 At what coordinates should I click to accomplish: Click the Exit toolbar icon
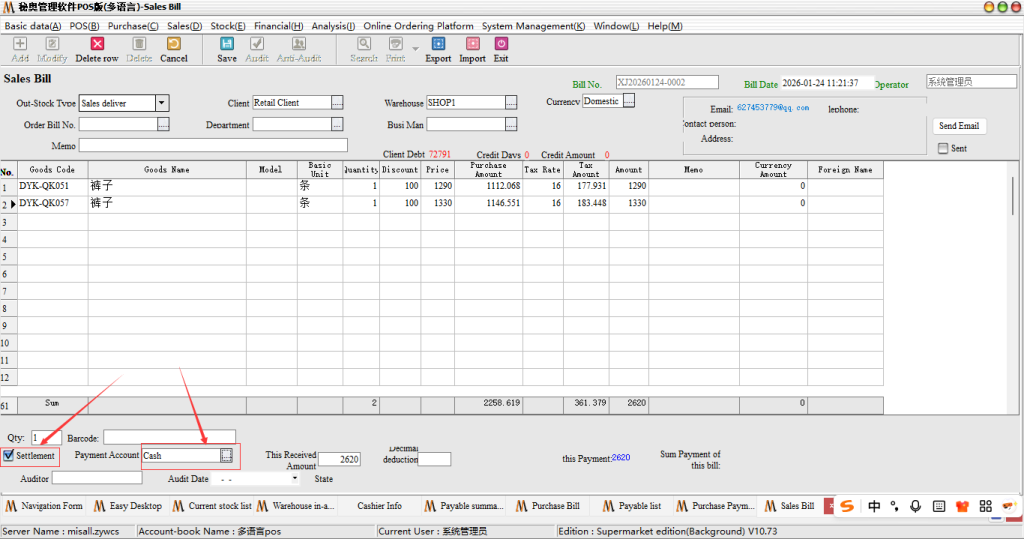coord(501,45)
